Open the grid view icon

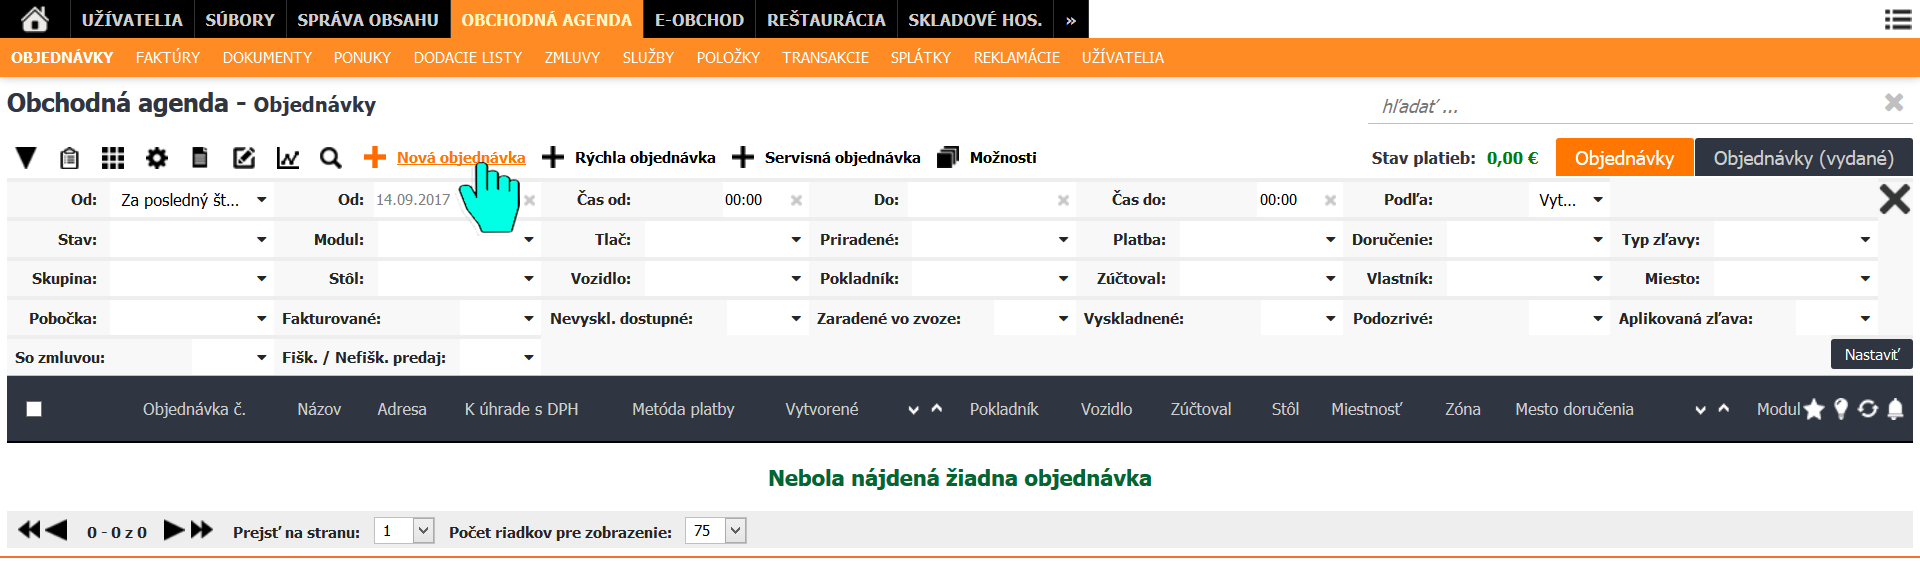coord(113,158)
